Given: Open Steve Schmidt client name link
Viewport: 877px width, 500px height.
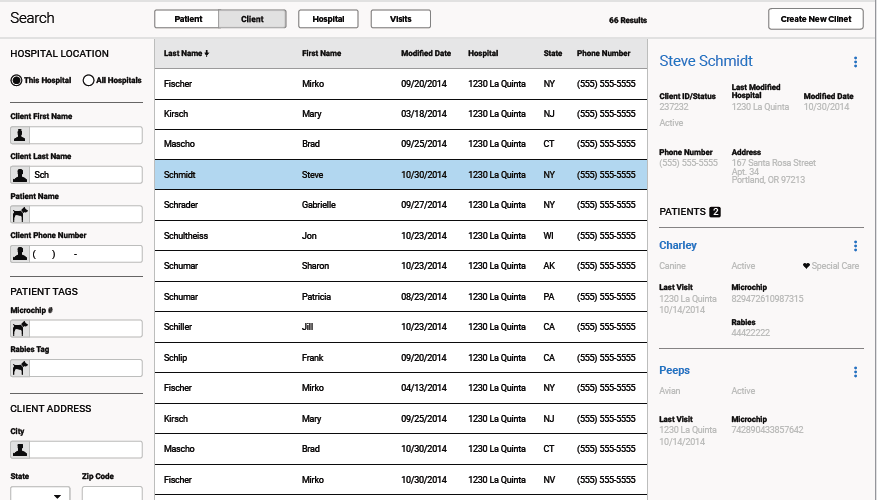Looking at the screenshot, I should 706,61.
